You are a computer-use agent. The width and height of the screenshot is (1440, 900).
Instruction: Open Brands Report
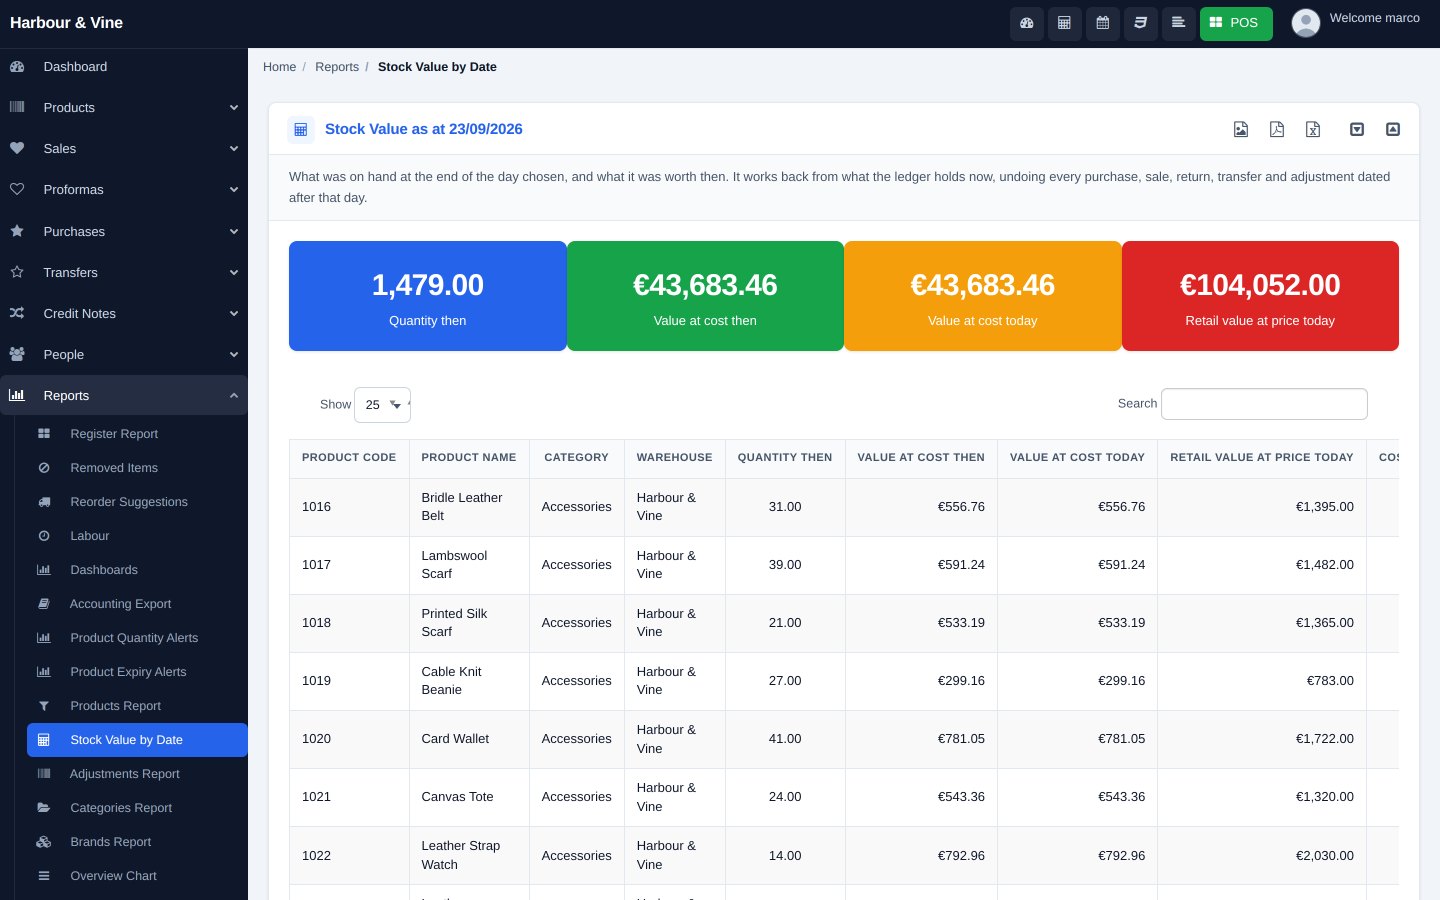point(137,842)
